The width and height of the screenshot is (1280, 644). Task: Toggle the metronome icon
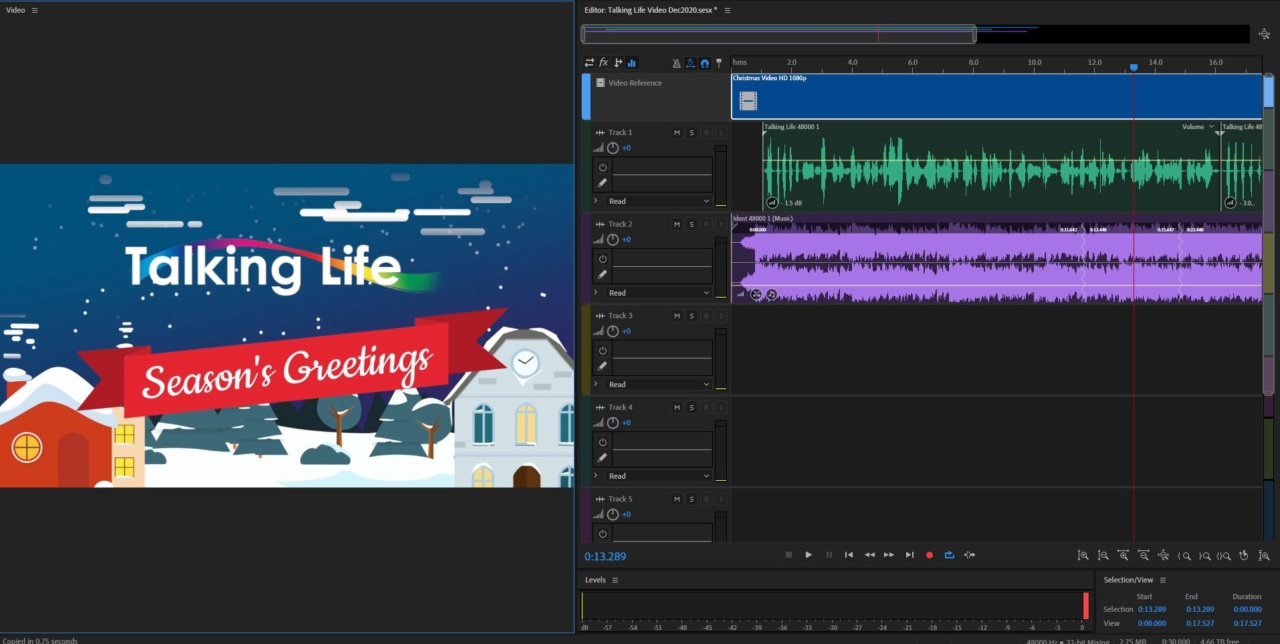(x=676, y=62)
